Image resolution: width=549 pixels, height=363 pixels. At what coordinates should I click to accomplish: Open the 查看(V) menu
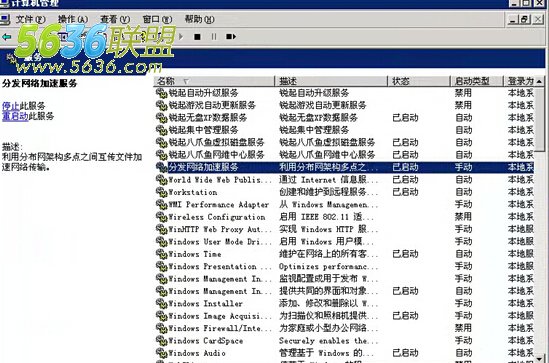tap(115, 19)
